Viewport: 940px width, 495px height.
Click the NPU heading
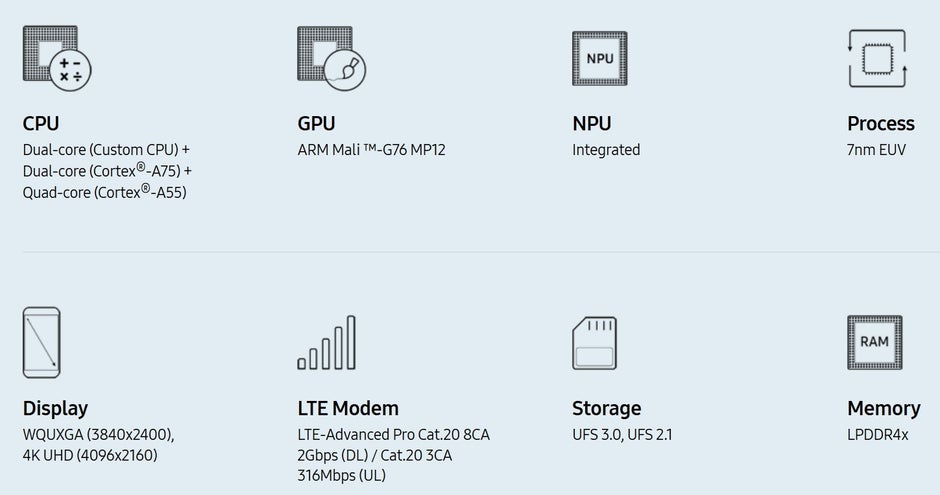coord(591,124)
